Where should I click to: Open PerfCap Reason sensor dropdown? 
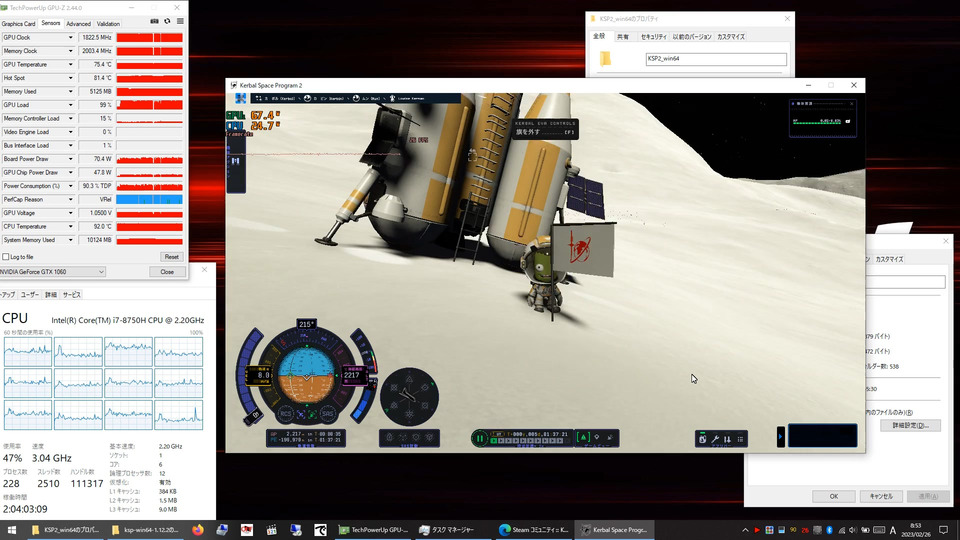click(x=70, y=200)
